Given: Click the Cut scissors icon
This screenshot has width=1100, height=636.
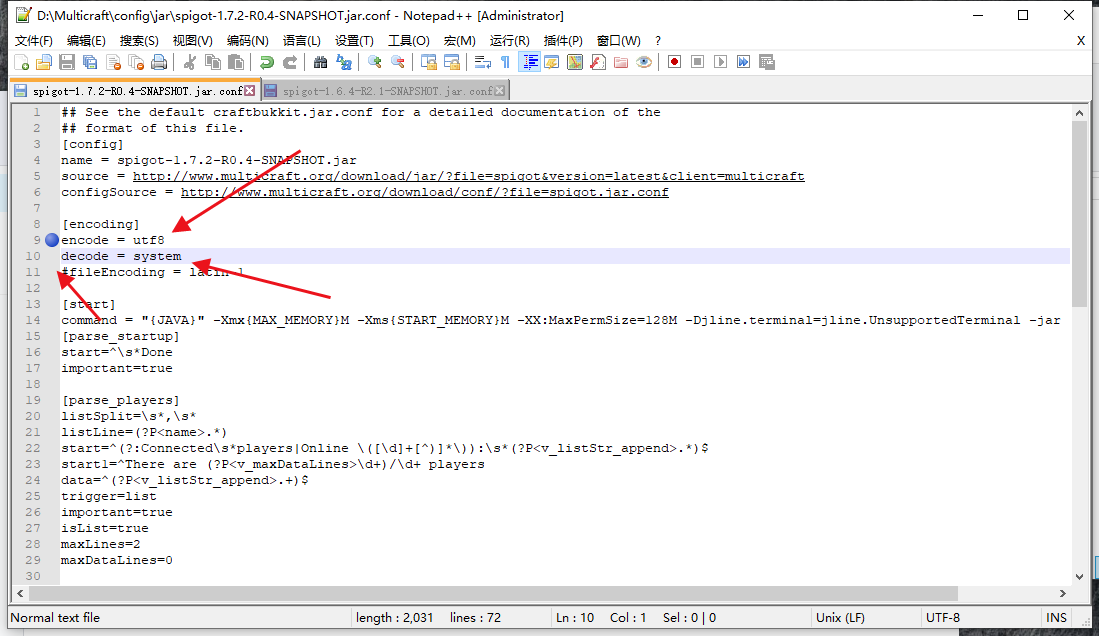Looking at the screenshot, I should coord(189,62).
